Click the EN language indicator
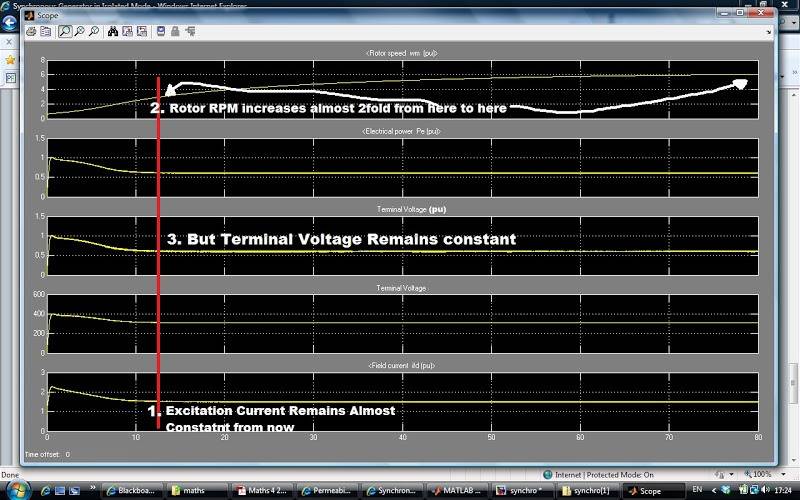 [x=697, y=490]
